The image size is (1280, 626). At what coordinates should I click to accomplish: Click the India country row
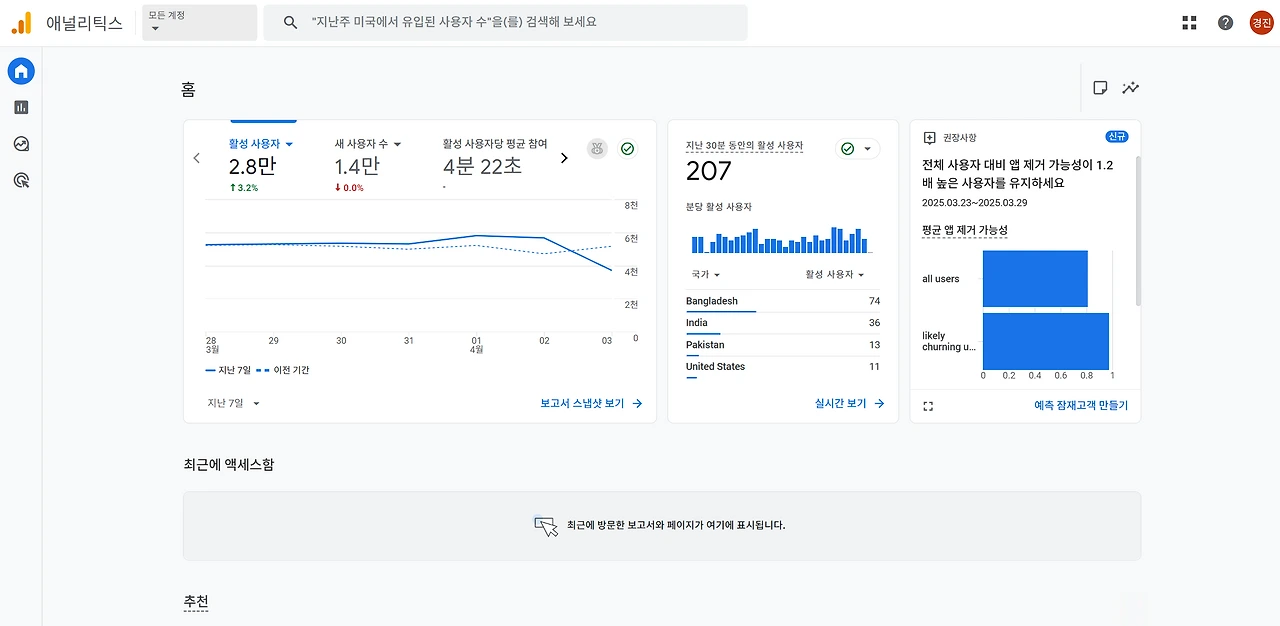point(783,323)
